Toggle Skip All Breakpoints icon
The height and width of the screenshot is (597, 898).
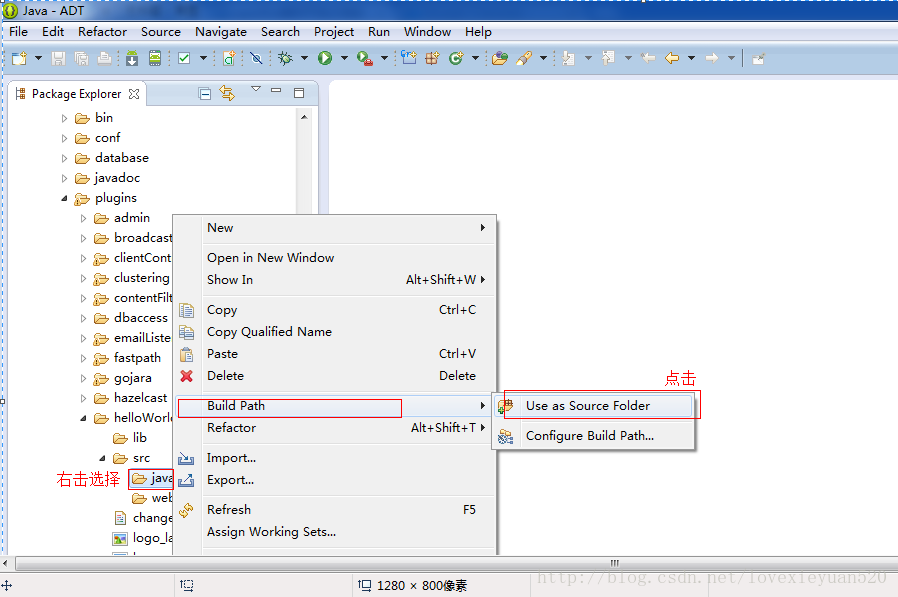click(256, 58)
